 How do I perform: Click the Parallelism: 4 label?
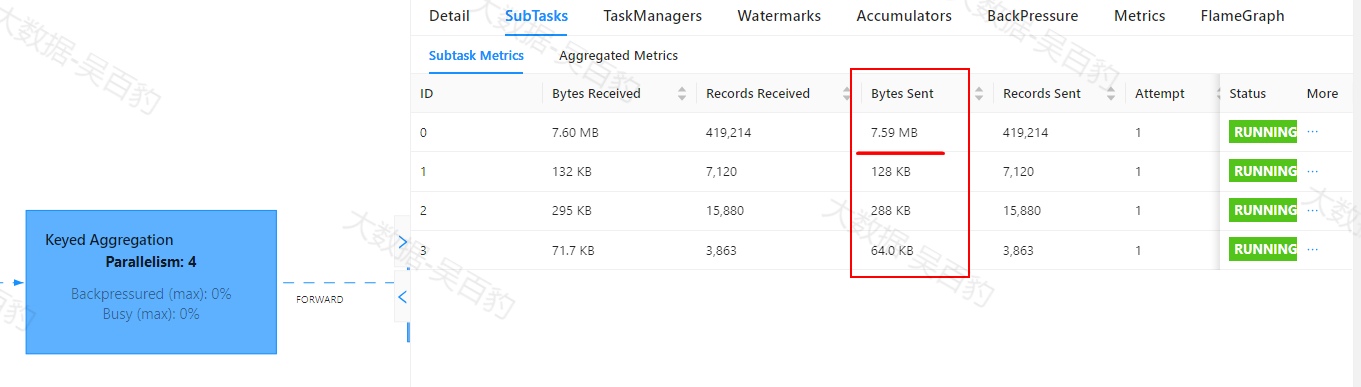click(x=151, y=262)
